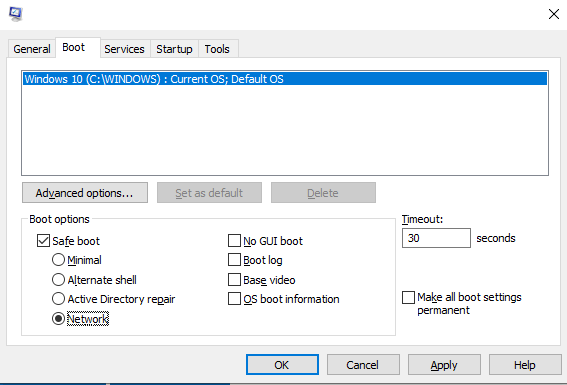The image size is (567, 385).
Task: Check Make all boot settings permanent
Action: coord(408,298)
